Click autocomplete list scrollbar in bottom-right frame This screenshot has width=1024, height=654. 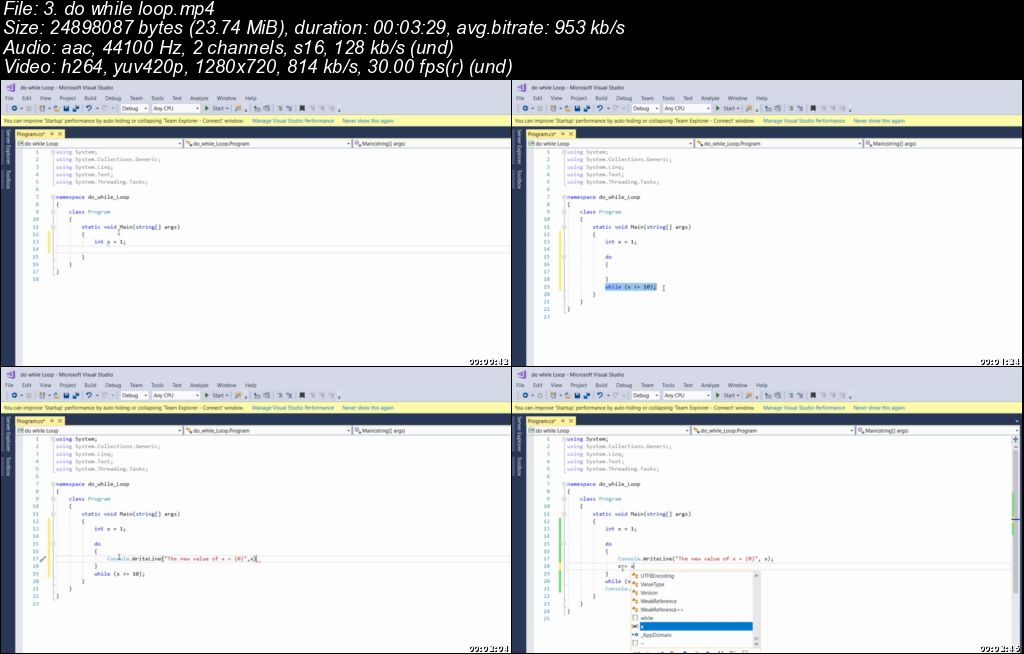756,611
